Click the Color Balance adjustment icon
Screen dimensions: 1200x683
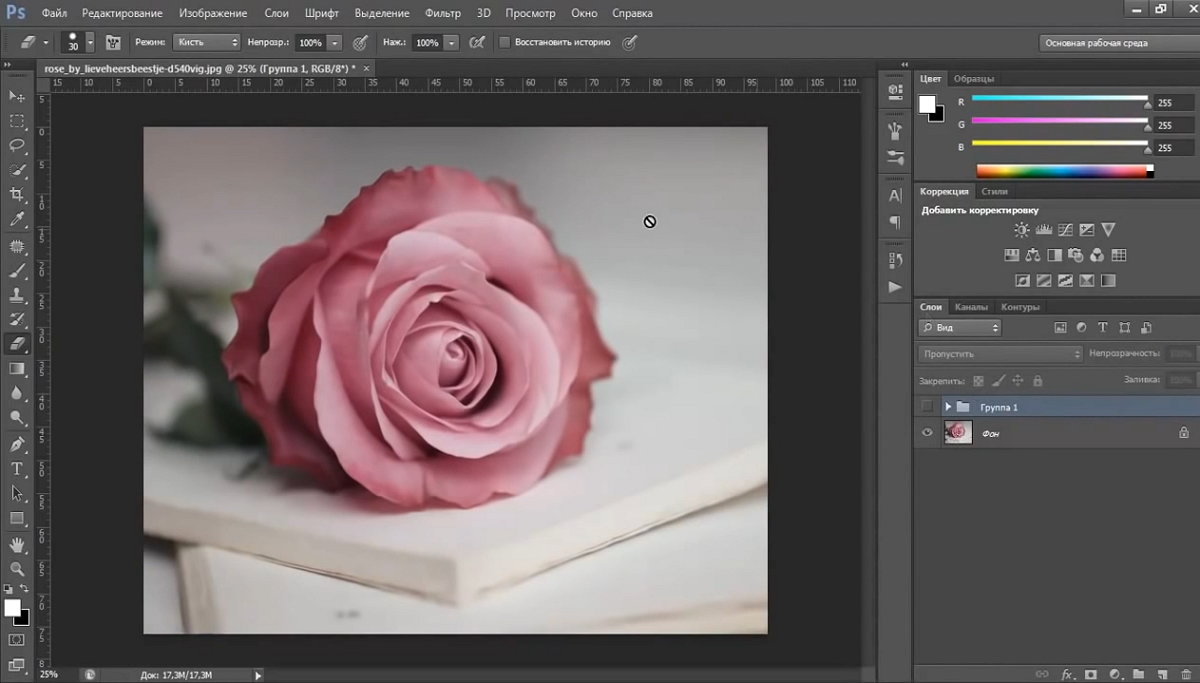[1033, 255]
